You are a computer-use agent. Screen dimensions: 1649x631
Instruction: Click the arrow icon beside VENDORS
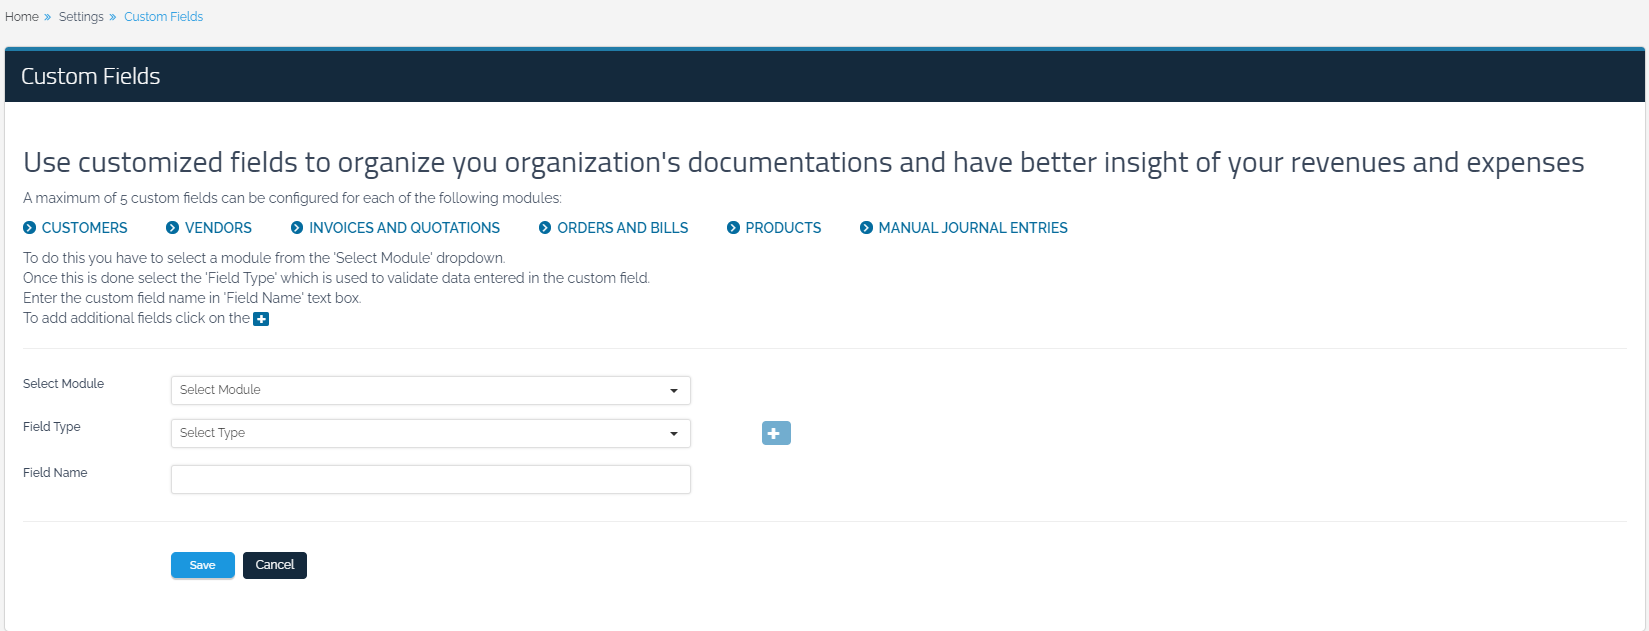pos(173,228)
